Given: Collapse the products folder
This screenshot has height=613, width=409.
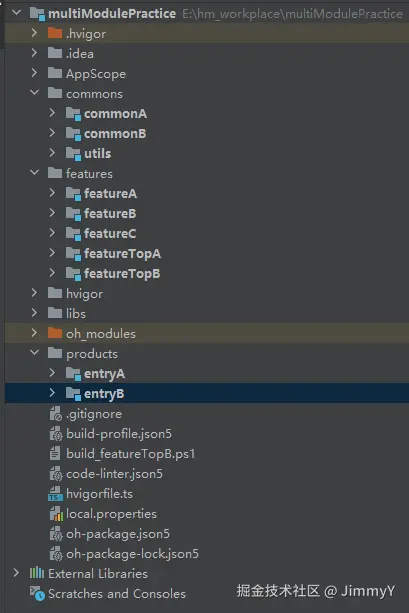Looking at the screenshot, I should [x=34, y=353].
